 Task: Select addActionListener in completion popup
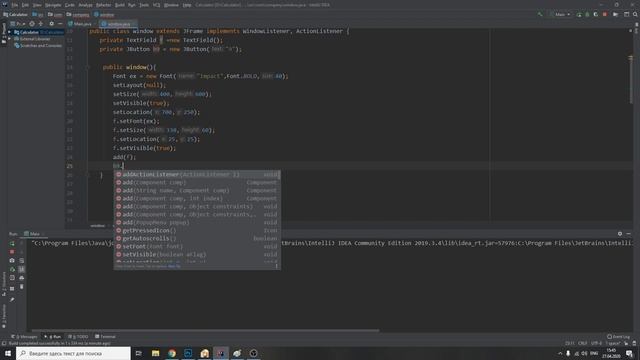click(x=197, y=174)
